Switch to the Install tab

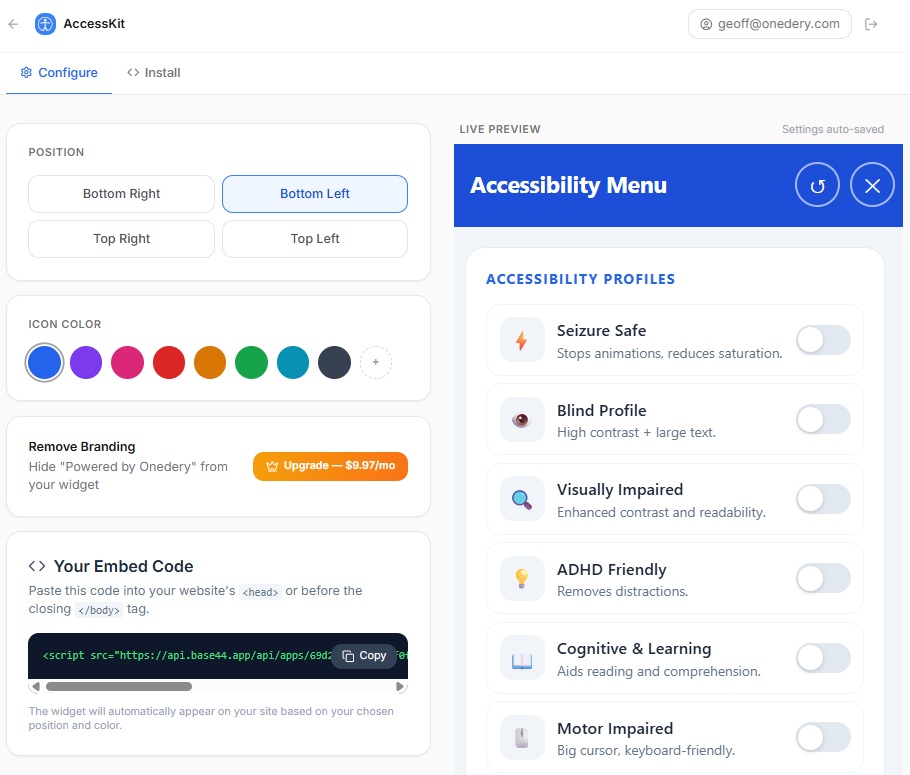(x=154, y=73)
